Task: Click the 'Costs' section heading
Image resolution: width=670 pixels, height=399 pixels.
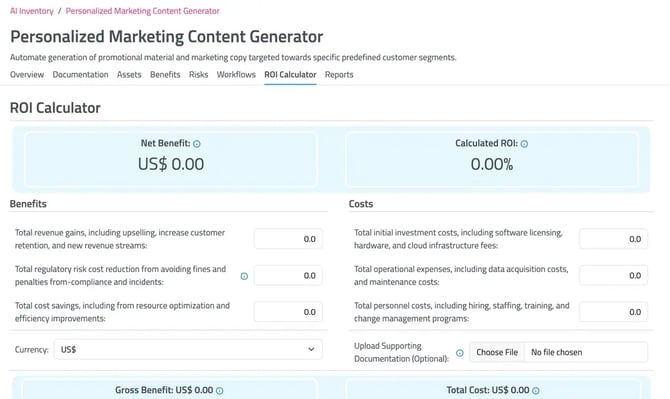Action: tap(361, 204)
